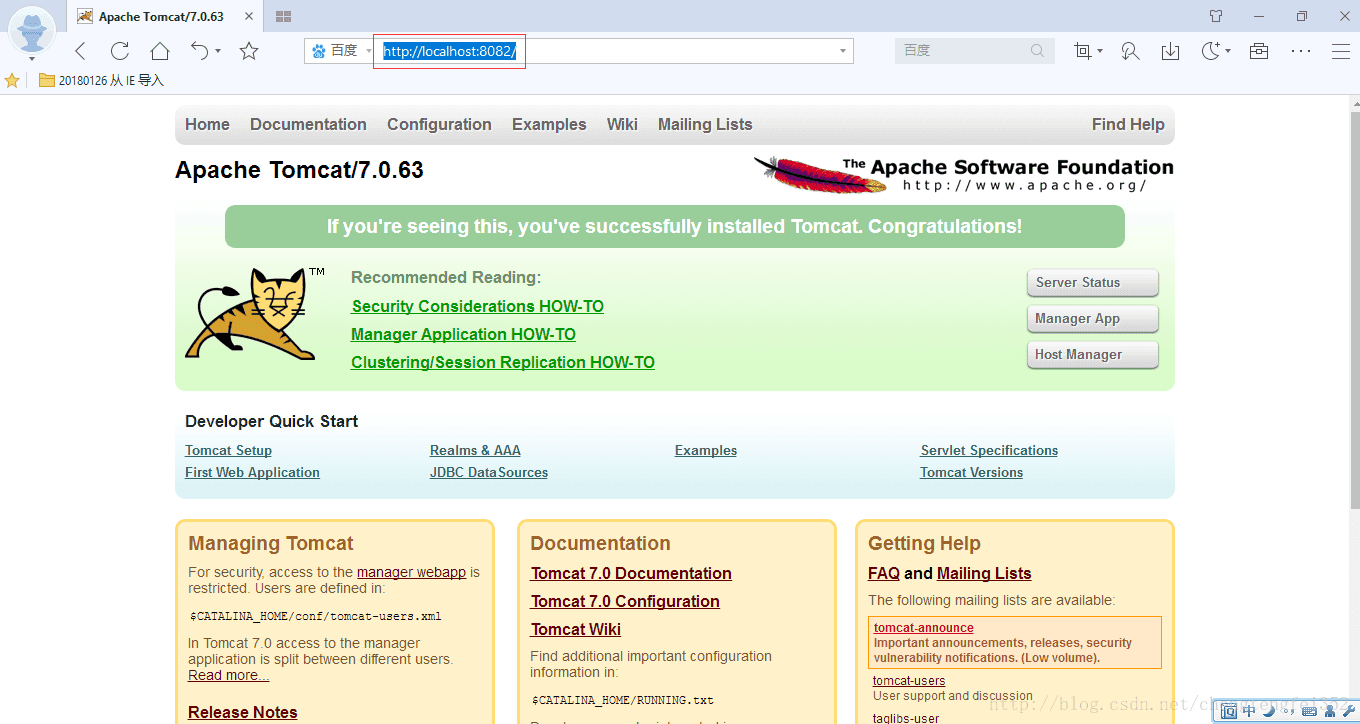The width and height of the screenshot is (1360, 724).
Task: Expand the address bar history dropdown arrow
Action: point(843,51)
